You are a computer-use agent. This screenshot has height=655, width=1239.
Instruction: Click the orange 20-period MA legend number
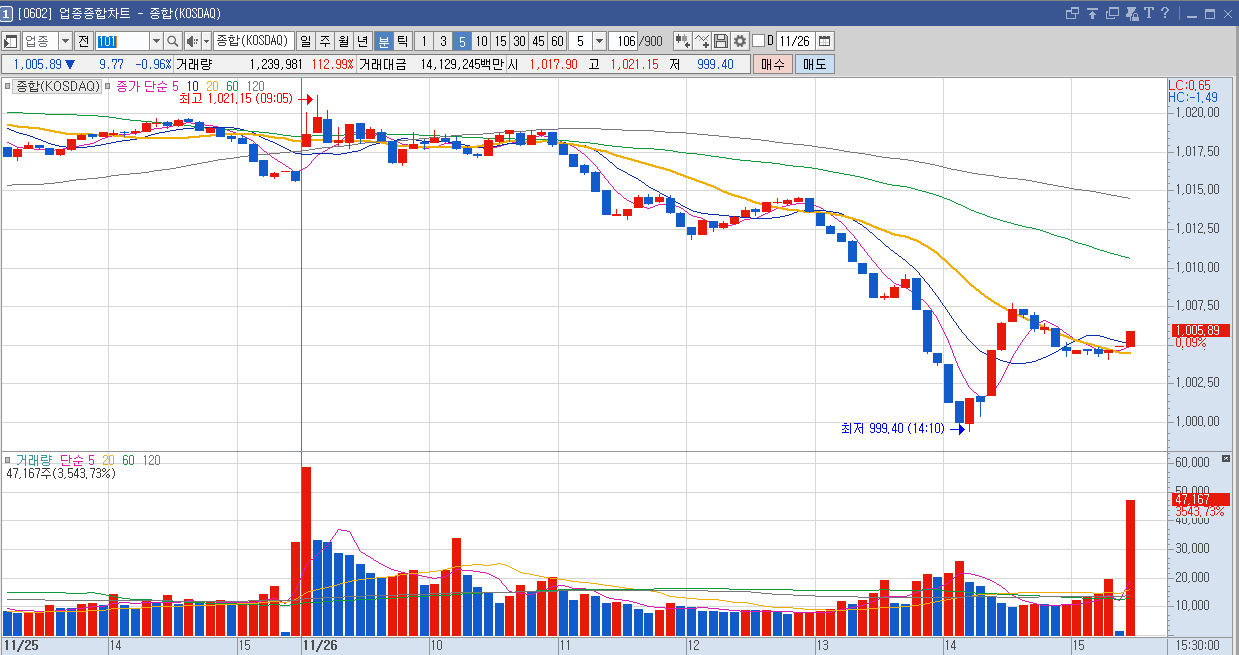211,86
